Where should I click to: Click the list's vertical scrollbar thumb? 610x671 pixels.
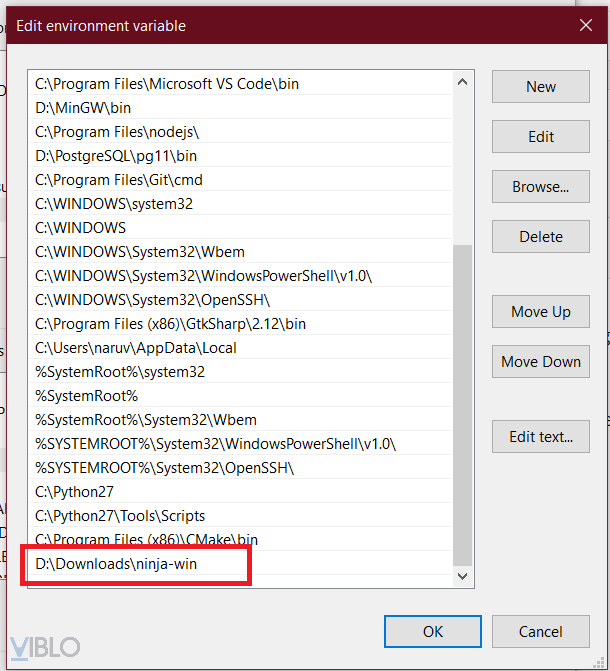[462, 405]
